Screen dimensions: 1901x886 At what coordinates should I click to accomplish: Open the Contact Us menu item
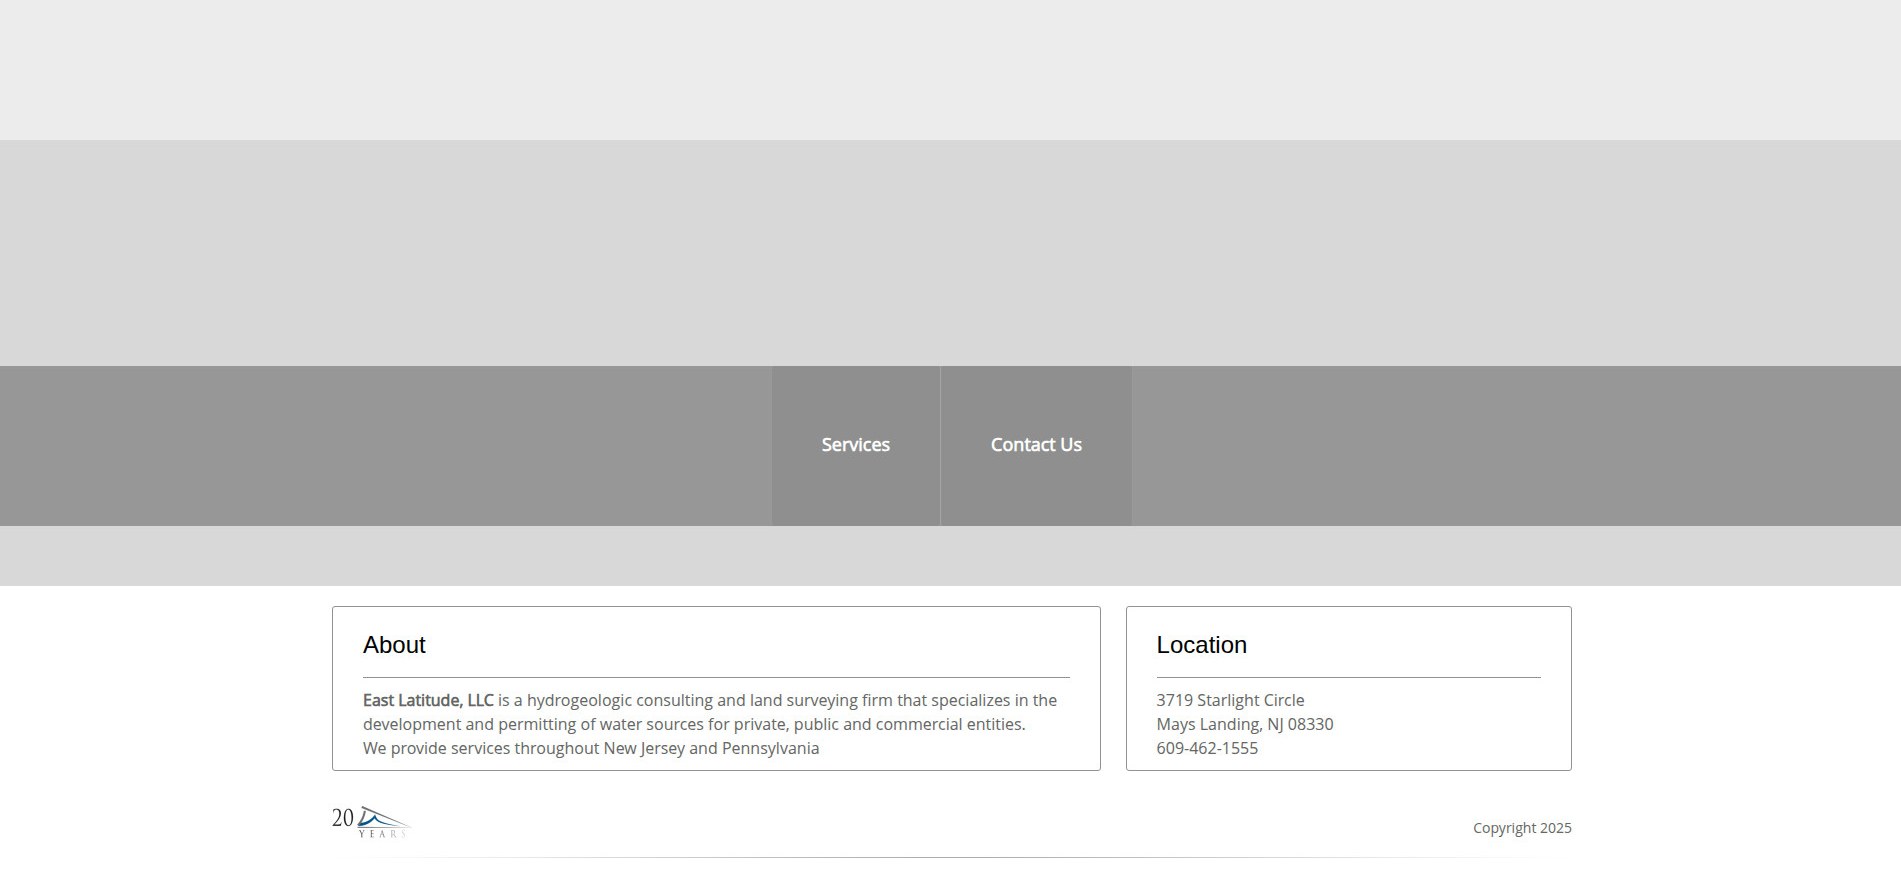pos(1036,445)
